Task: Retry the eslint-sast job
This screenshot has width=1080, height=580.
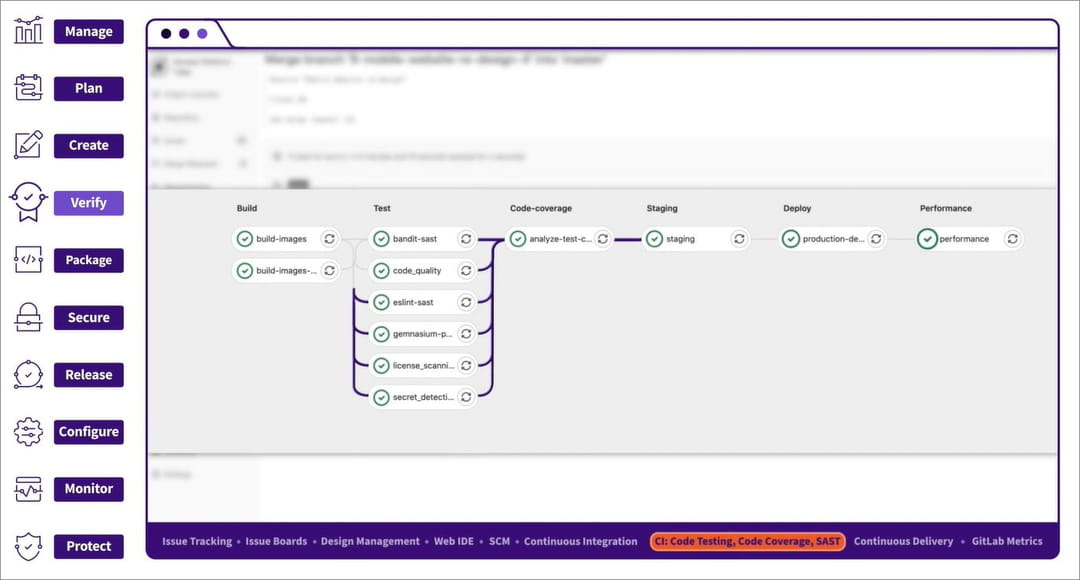Action: point(466,302)
